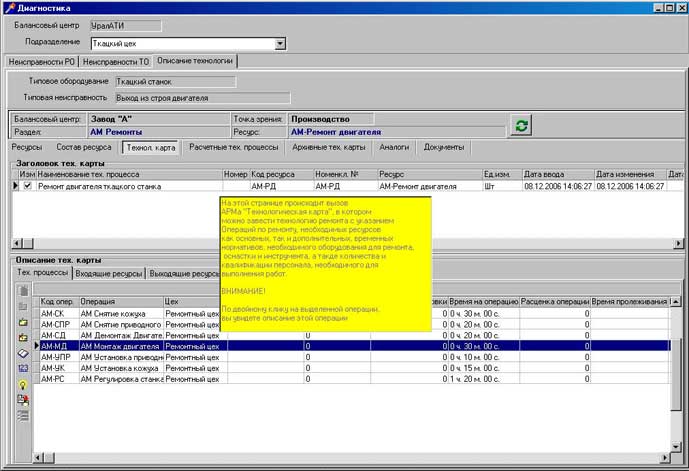Click the Время на операцию column header
The image size is (689, 471).
coord(484,302)
